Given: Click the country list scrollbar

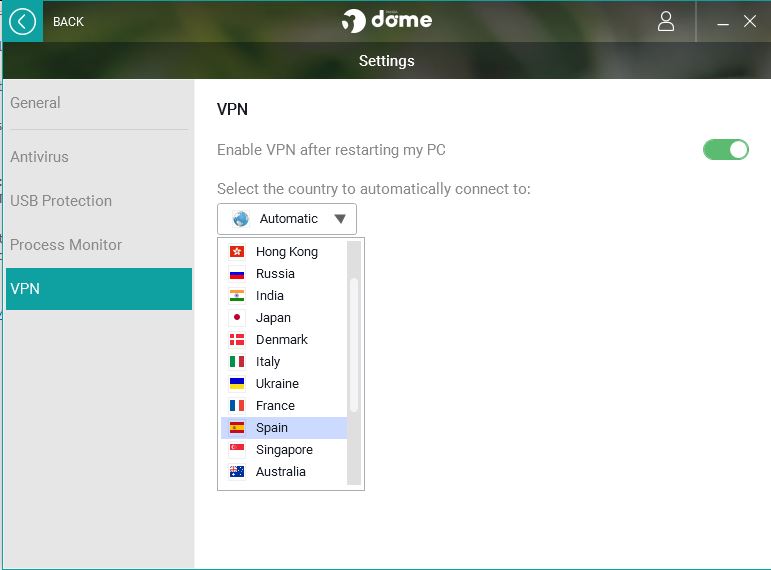Looking at the screenshot, I should click(354, 345).
